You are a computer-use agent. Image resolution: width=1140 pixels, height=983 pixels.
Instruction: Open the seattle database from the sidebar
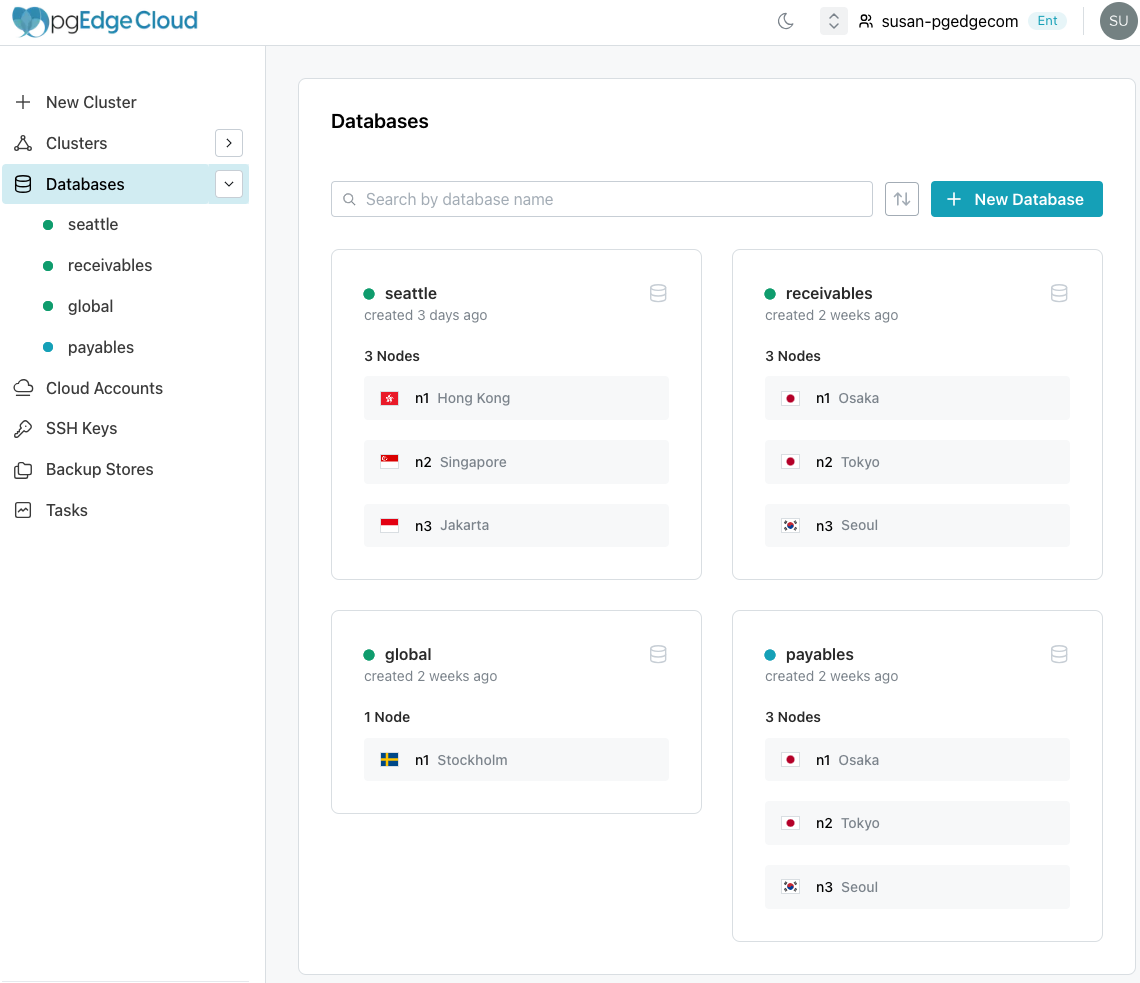tap(93, 224)
